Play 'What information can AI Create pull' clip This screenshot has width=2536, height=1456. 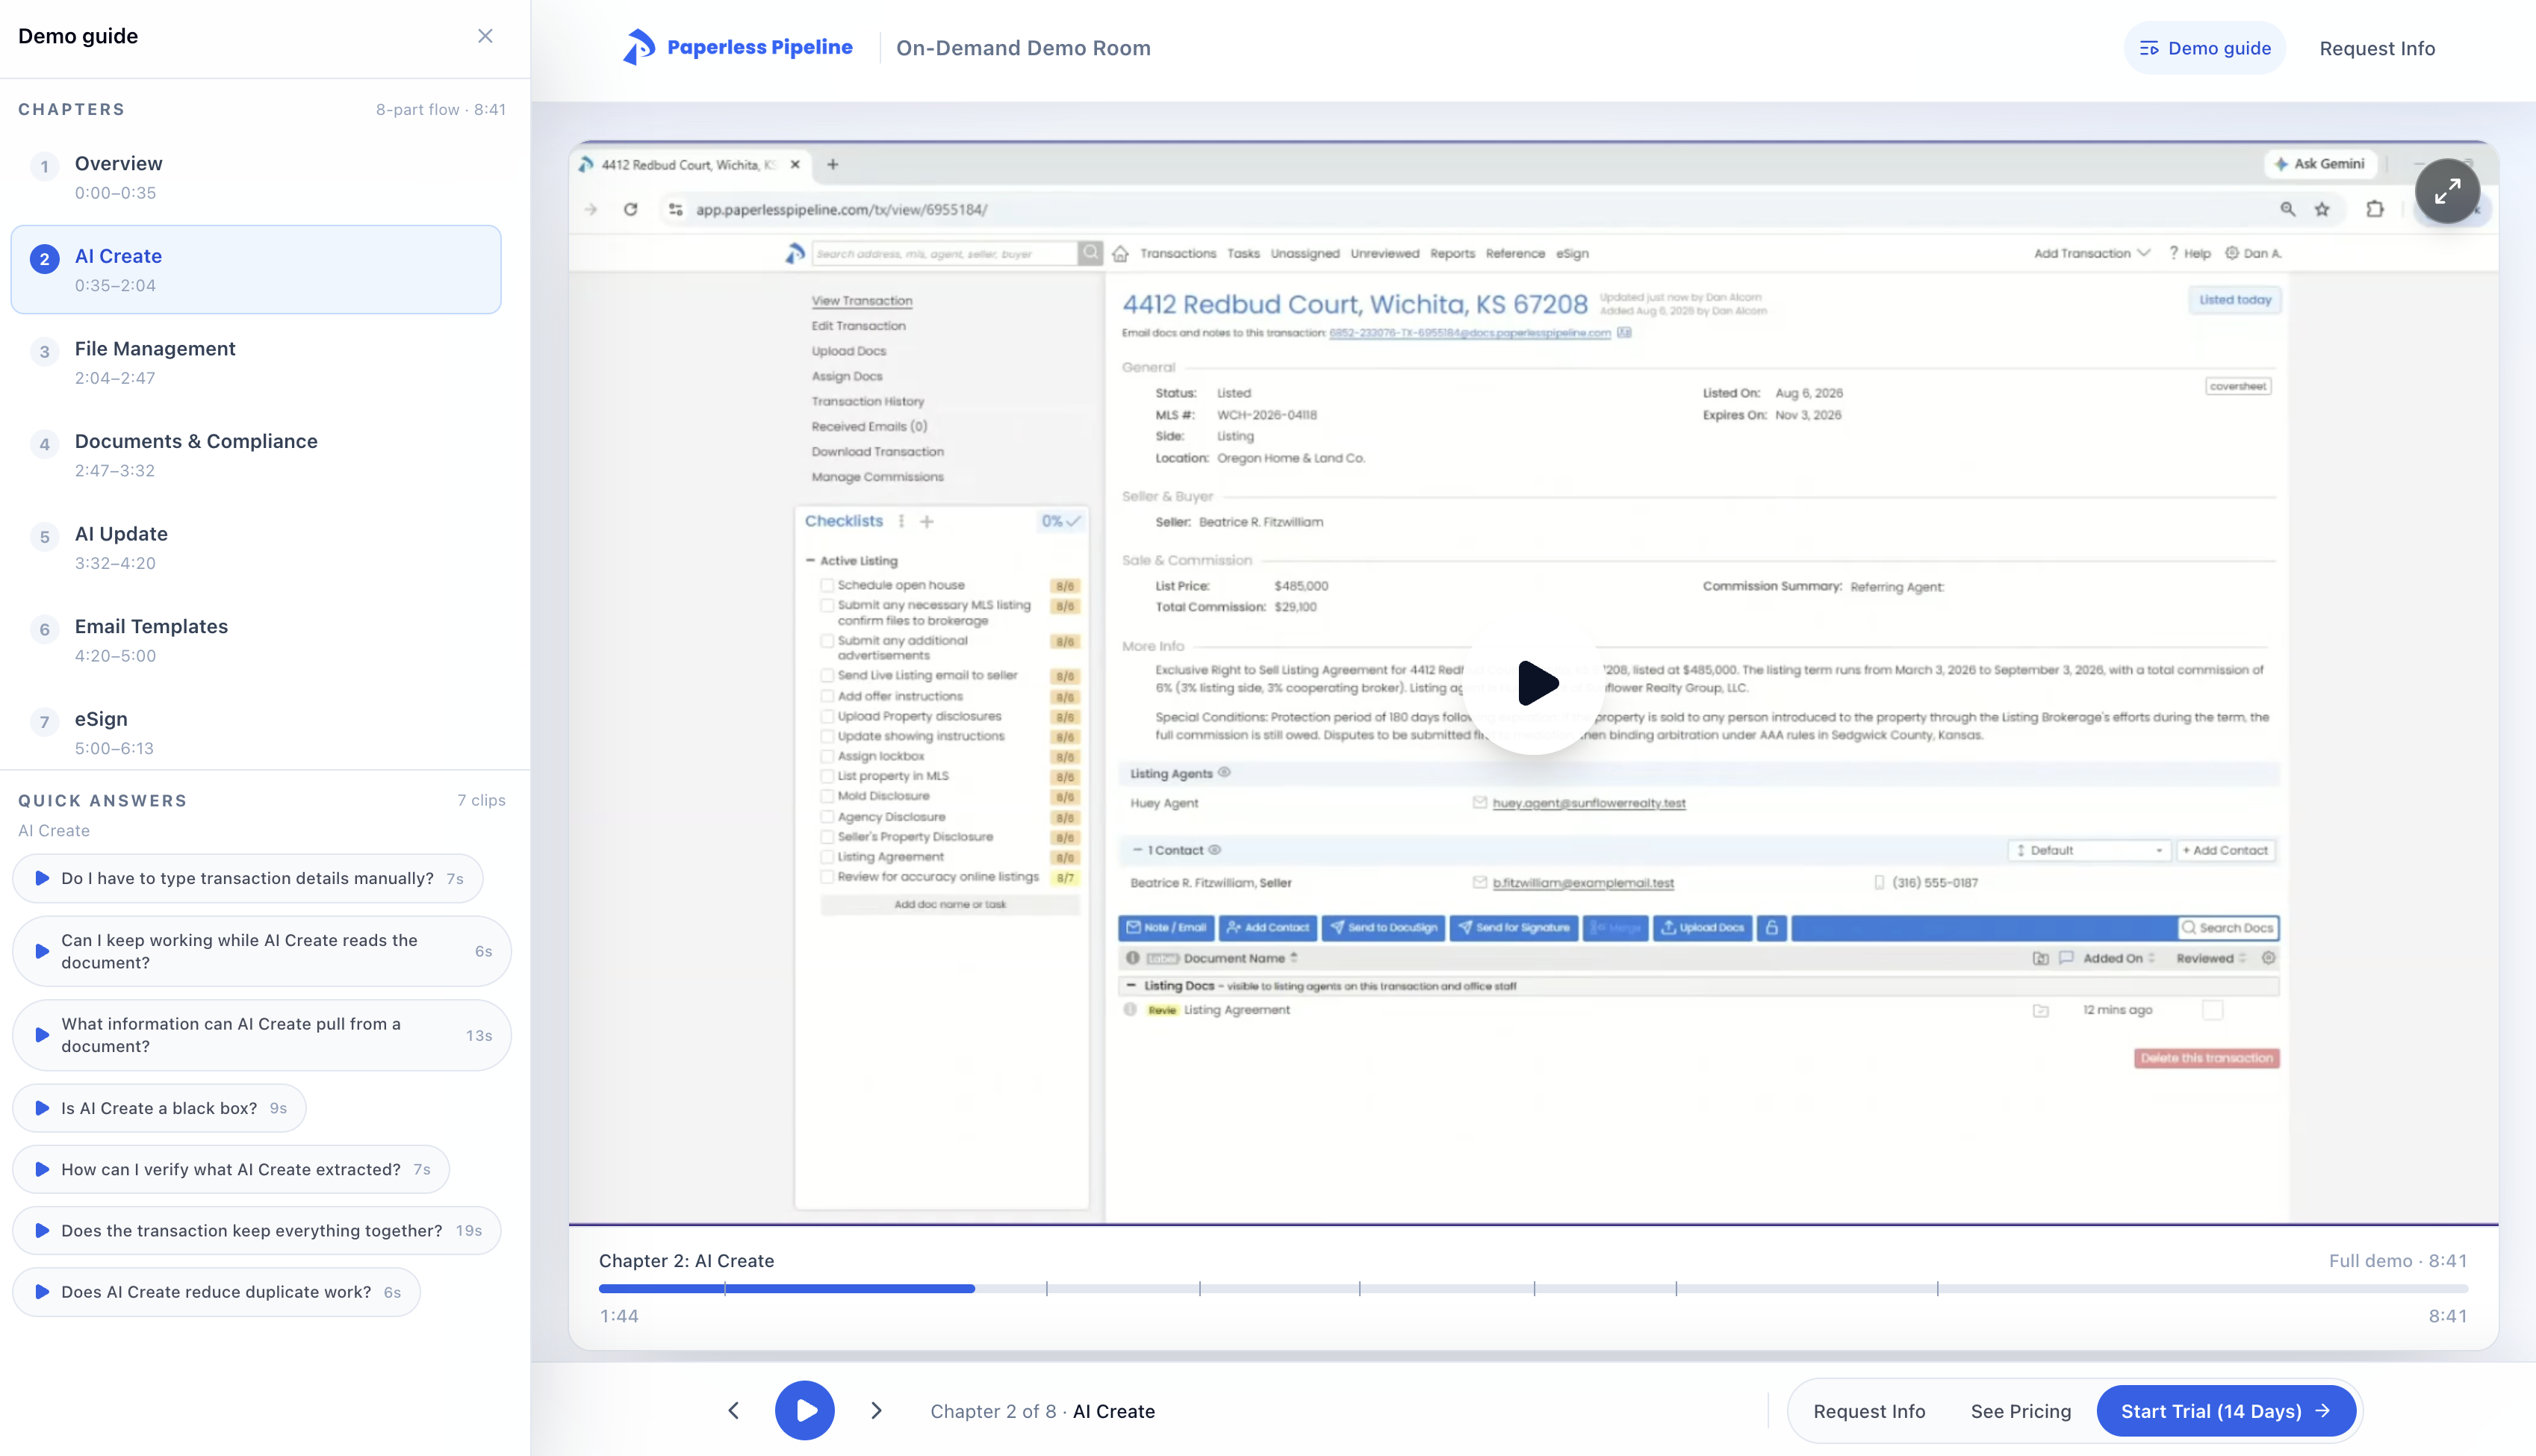(x=262, y=1035)
